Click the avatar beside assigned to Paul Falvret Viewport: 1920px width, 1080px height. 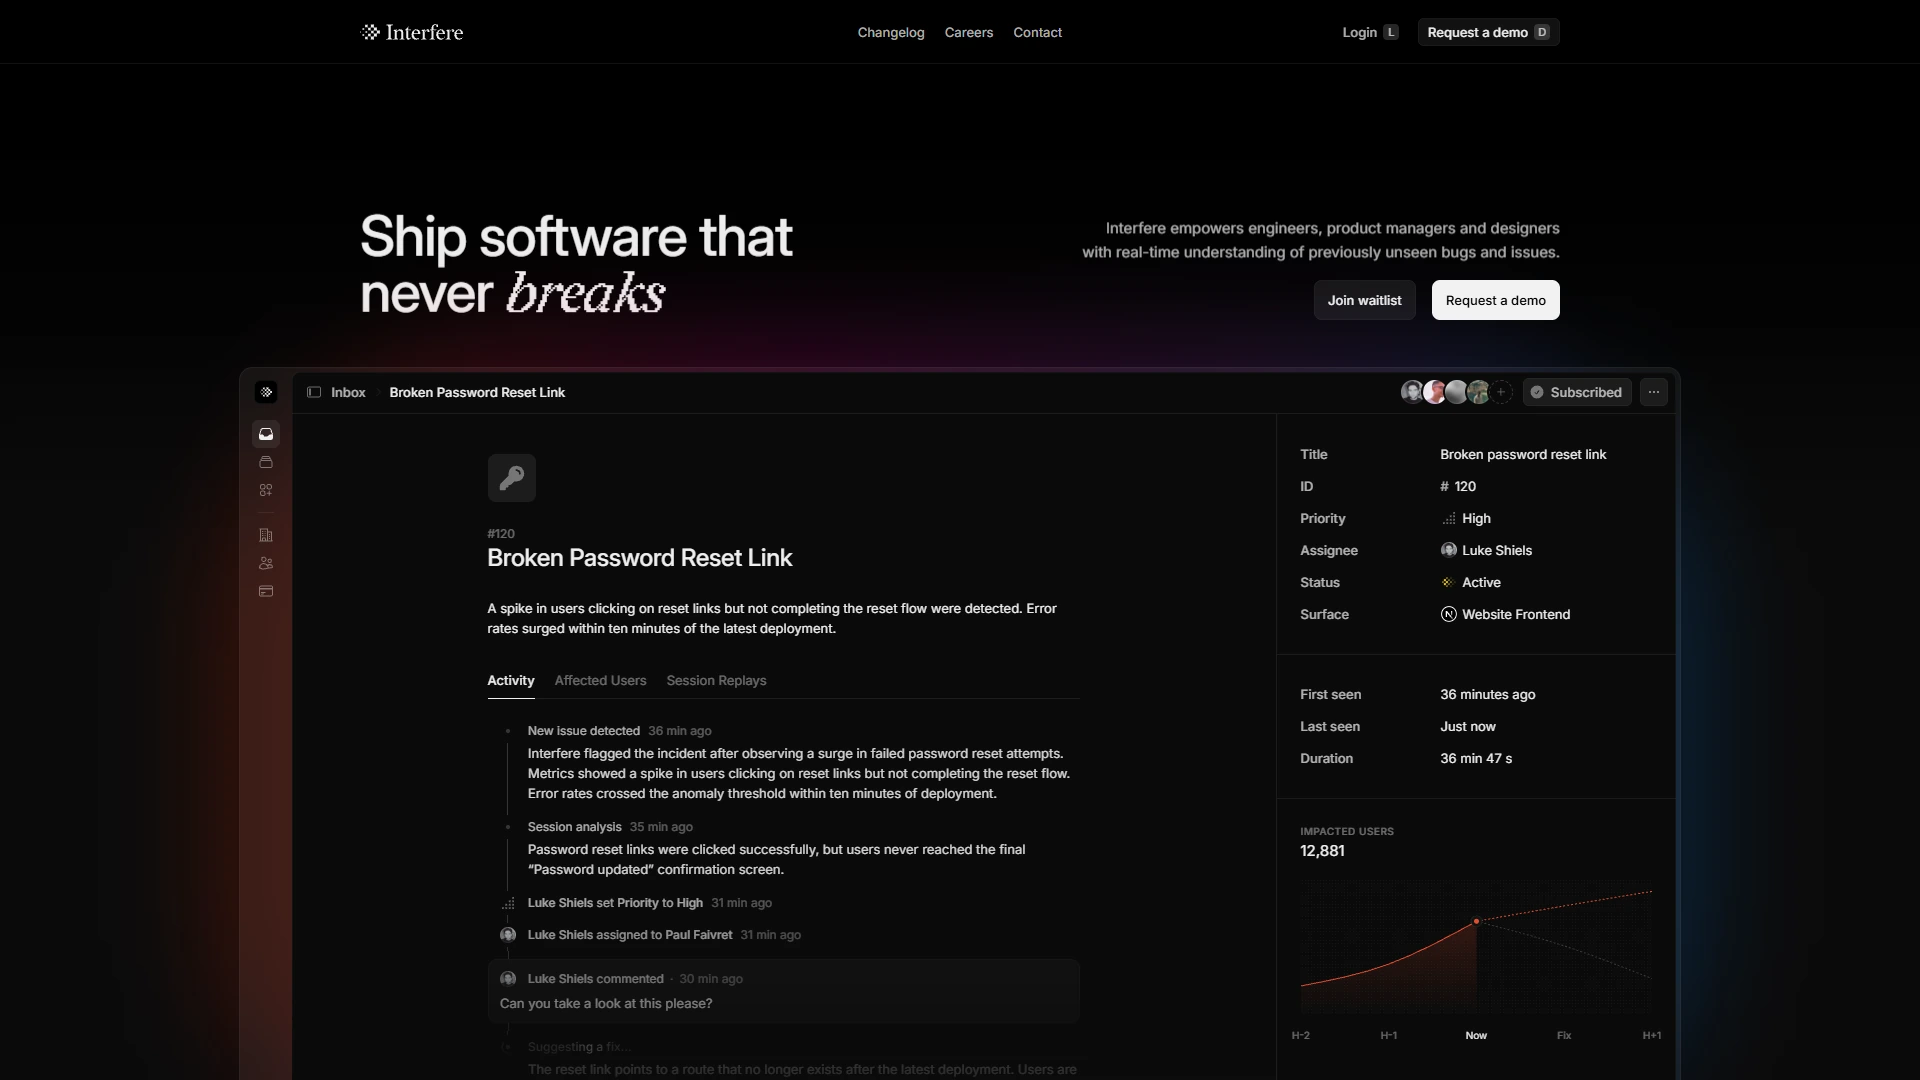click(508, 935)
